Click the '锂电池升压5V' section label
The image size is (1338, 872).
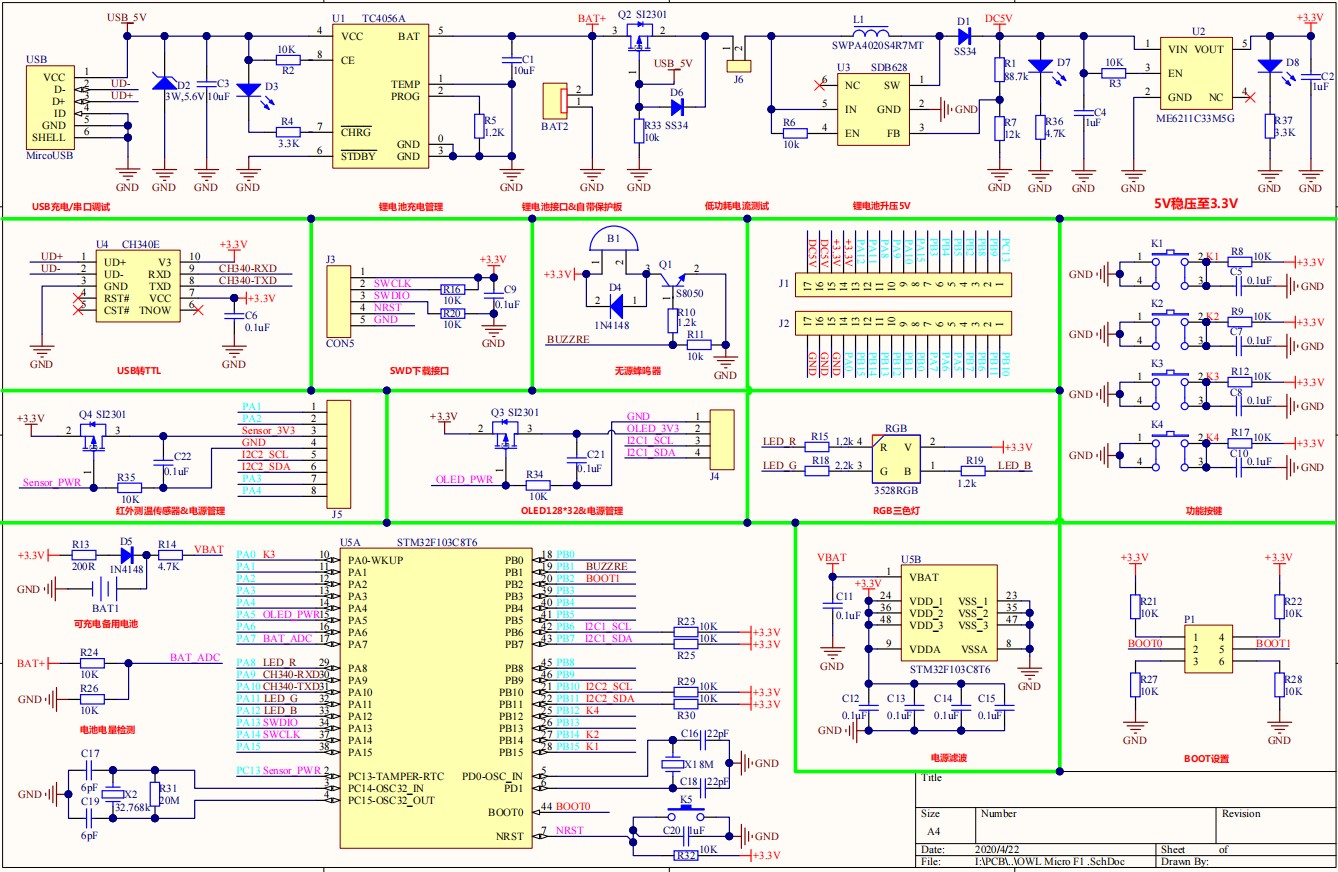pos(882,206)
